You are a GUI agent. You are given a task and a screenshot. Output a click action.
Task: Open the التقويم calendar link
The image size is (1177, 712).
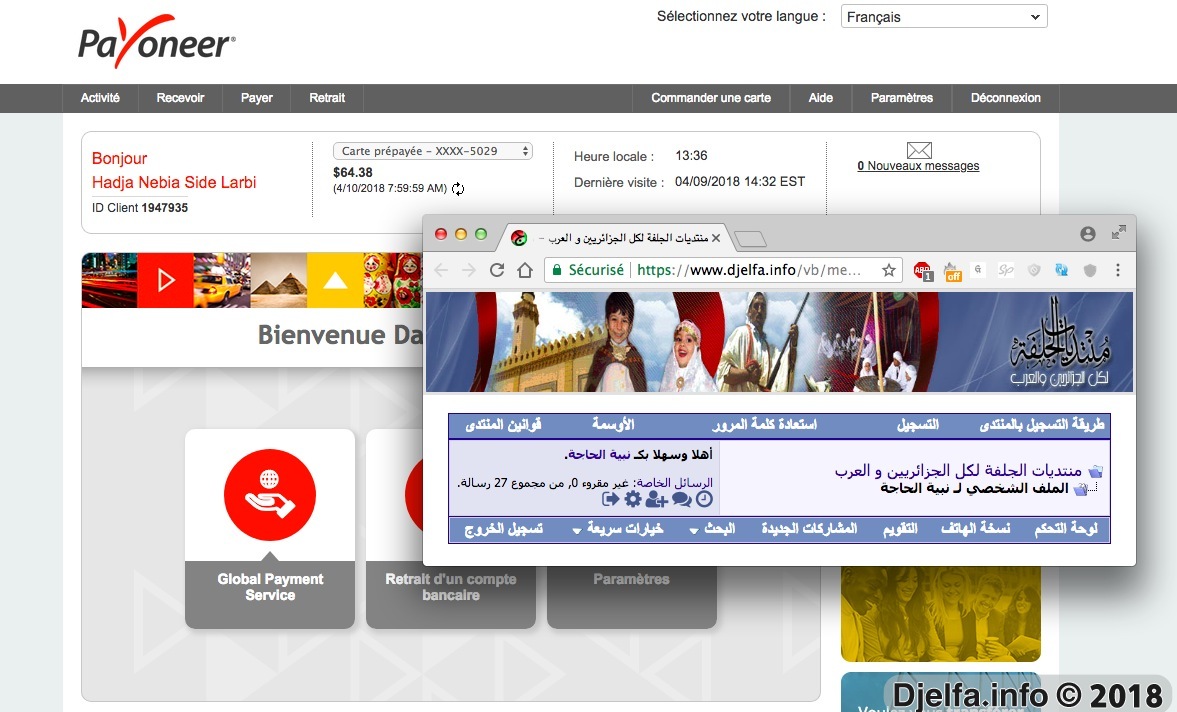(x=900, y=530)
